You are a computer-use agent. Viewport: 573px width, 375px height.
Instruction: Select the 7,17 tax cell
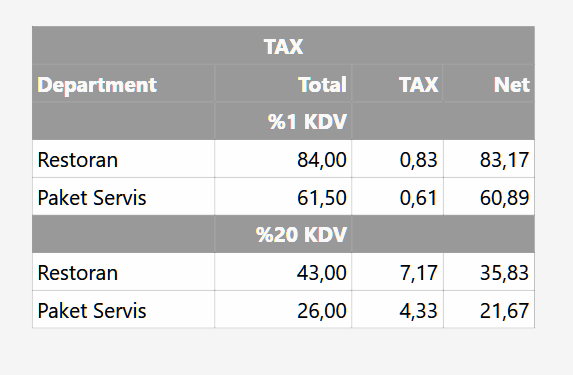[398, 272]
